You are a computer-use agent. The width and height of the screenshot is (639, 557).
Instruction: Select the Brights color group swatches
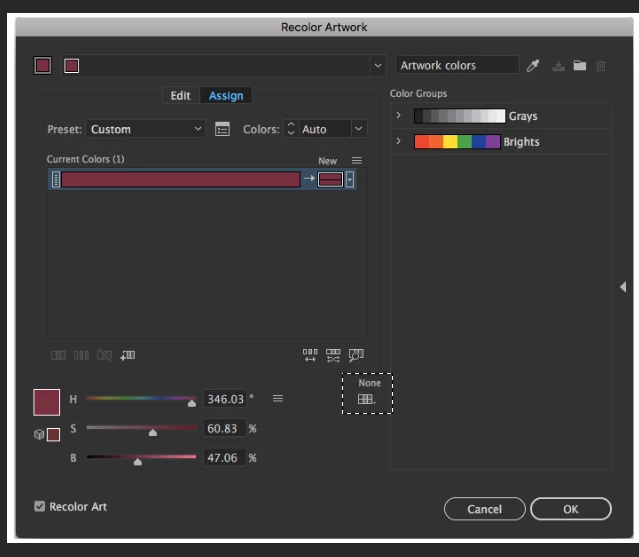tap(457, 141)
